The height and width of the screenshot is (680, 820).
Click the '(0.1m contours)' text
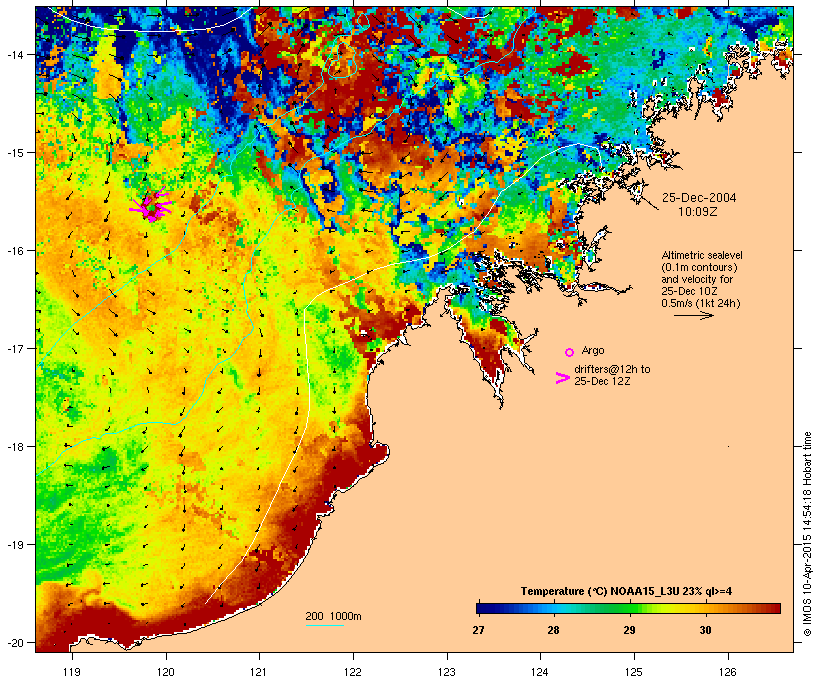coord(699,267)
